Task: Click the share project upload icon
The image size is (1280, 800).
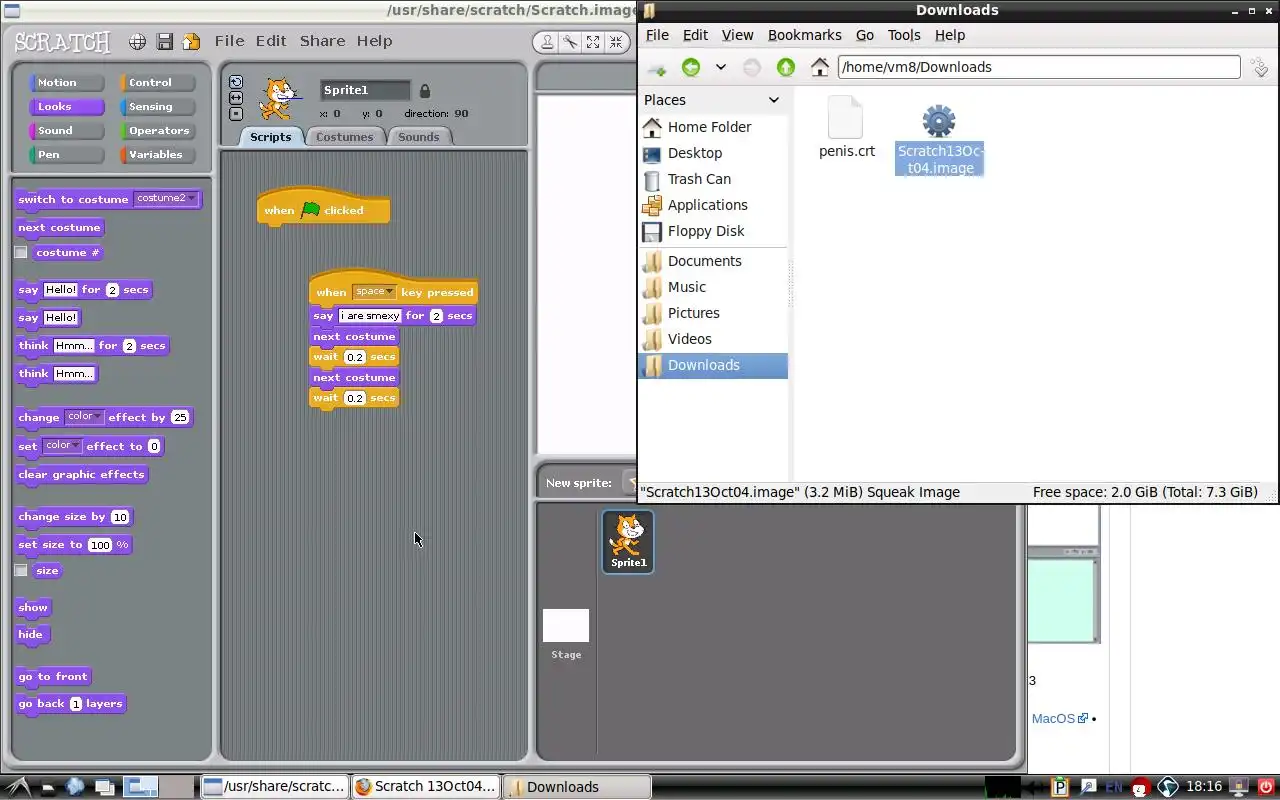Action: (x=191, y=42)
